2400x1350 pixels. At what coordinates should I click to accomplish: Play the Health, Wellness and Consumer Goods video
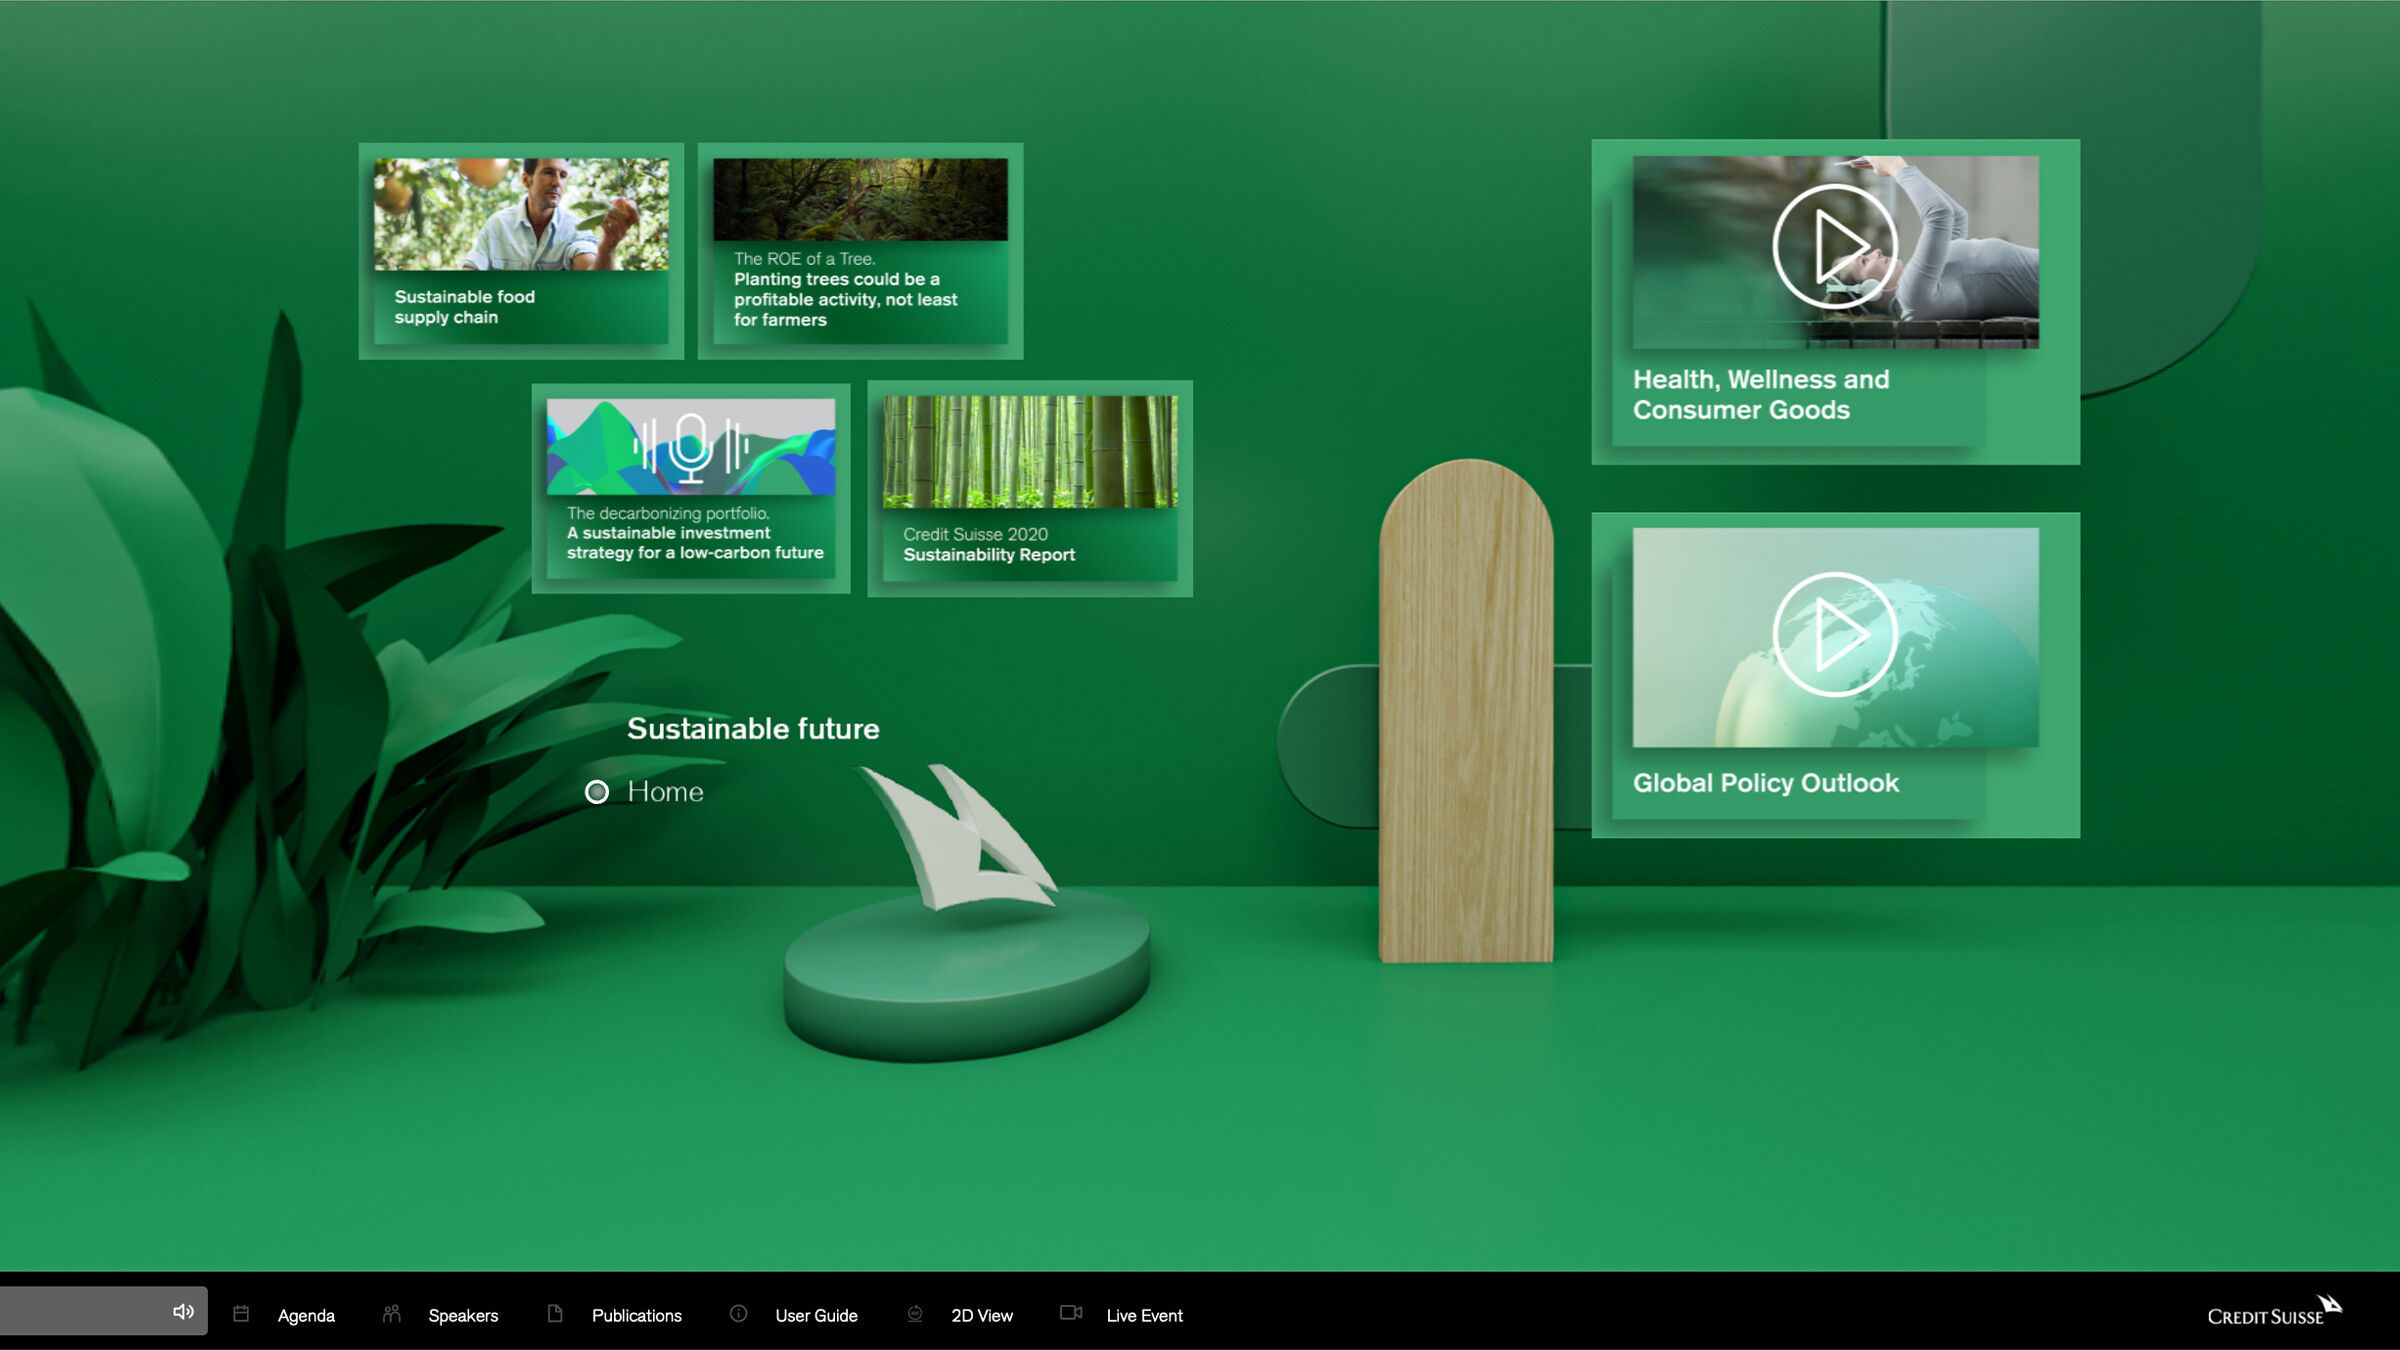(1834, 246)
